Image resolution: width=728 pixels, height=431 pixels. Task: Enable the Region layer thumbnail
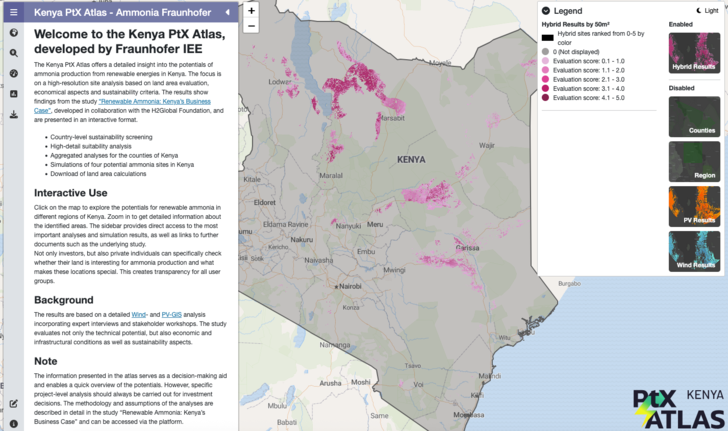(694, 162)
